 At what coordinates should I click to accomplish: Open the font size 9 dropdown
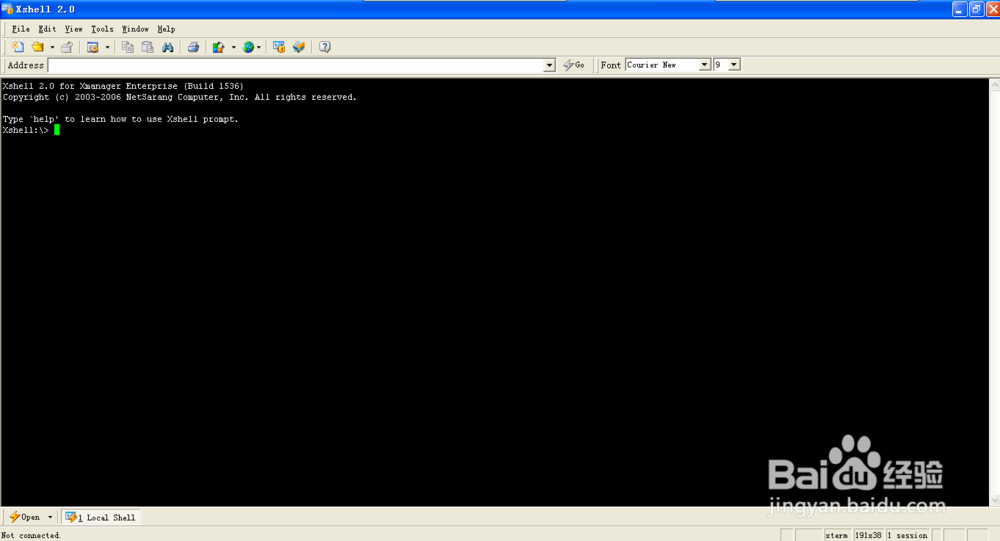[734, 64]
